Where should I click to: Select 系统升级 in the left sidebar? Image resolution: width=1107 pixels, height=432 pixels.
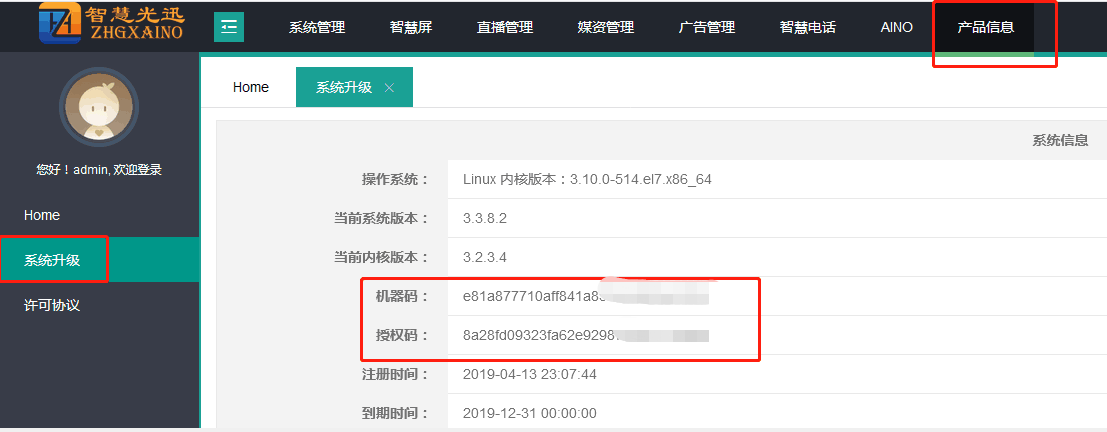[x=52, y=261]
